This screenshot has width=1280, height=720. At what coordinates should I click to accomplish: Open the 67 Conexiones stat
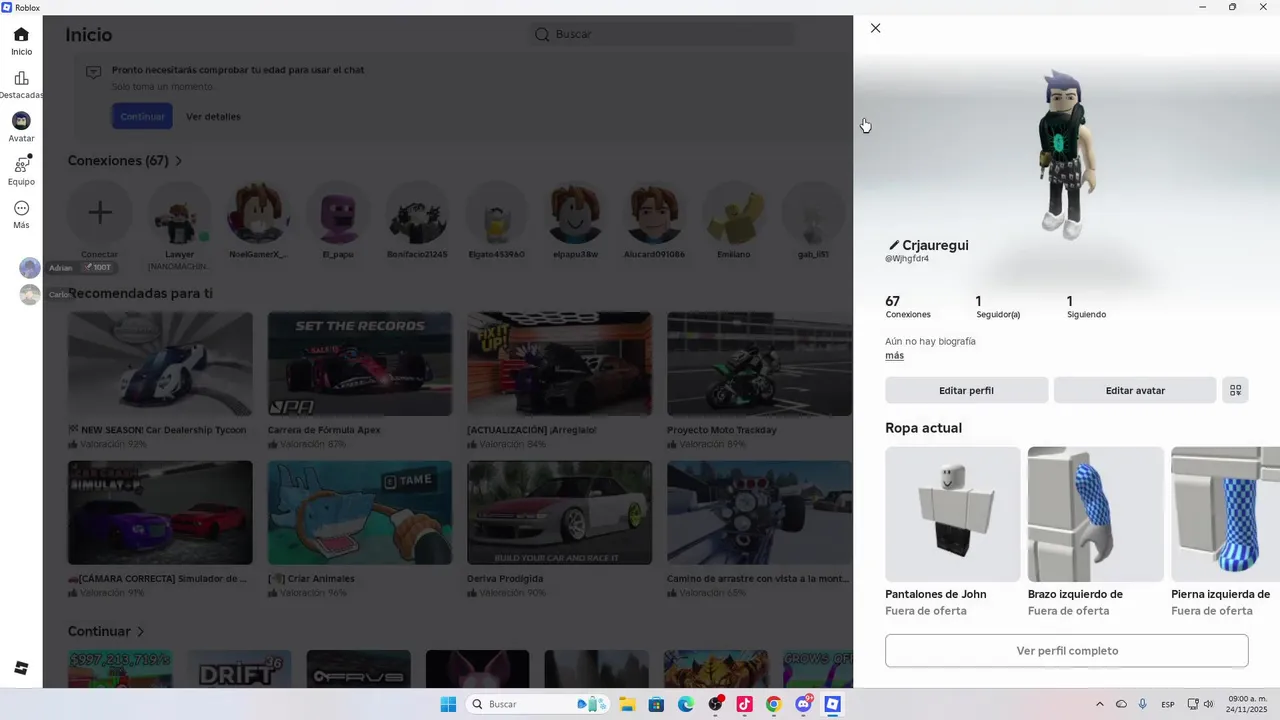click(908, 307)
